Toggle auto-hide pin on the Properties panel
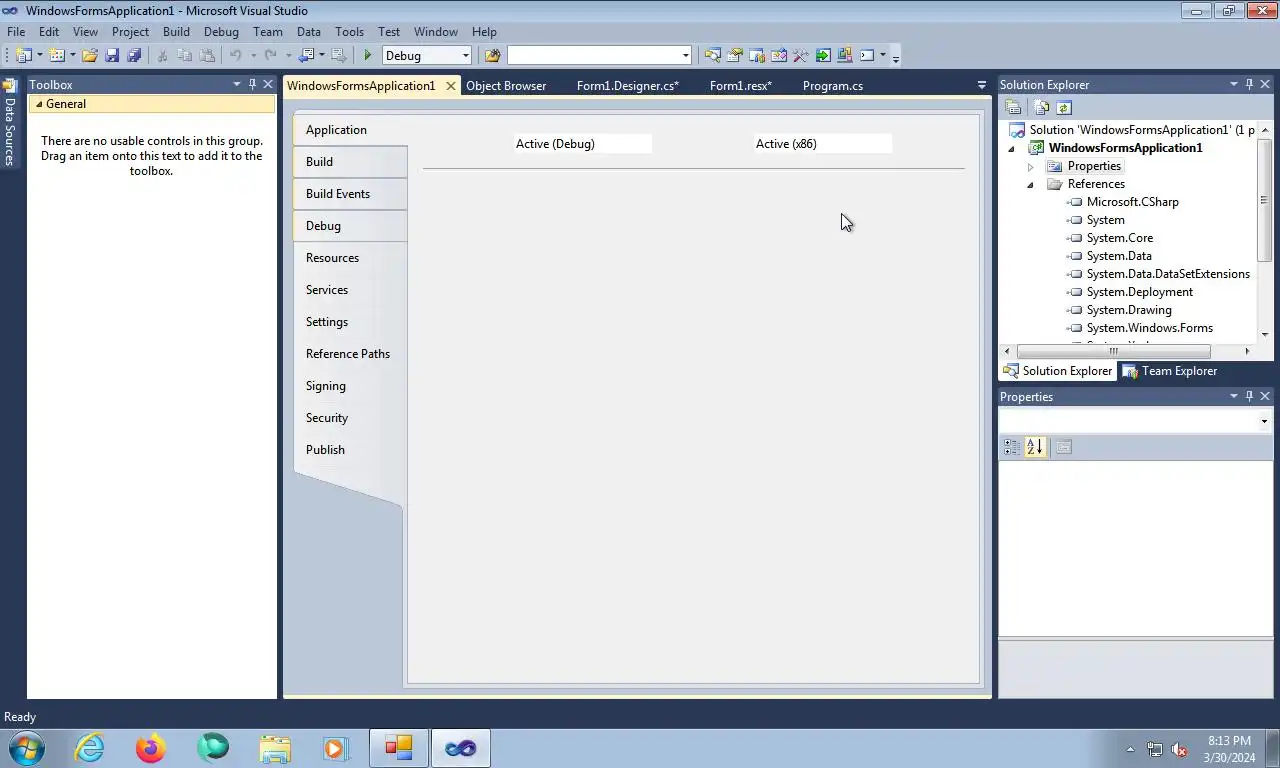The height and width of the screenshot is (768, 1280). coord(1249,397)
